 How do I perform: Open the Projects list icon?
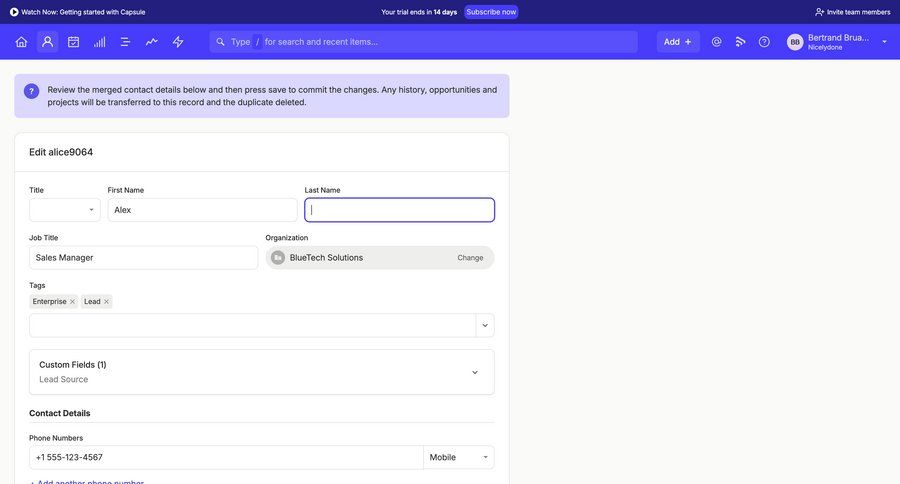125,42
